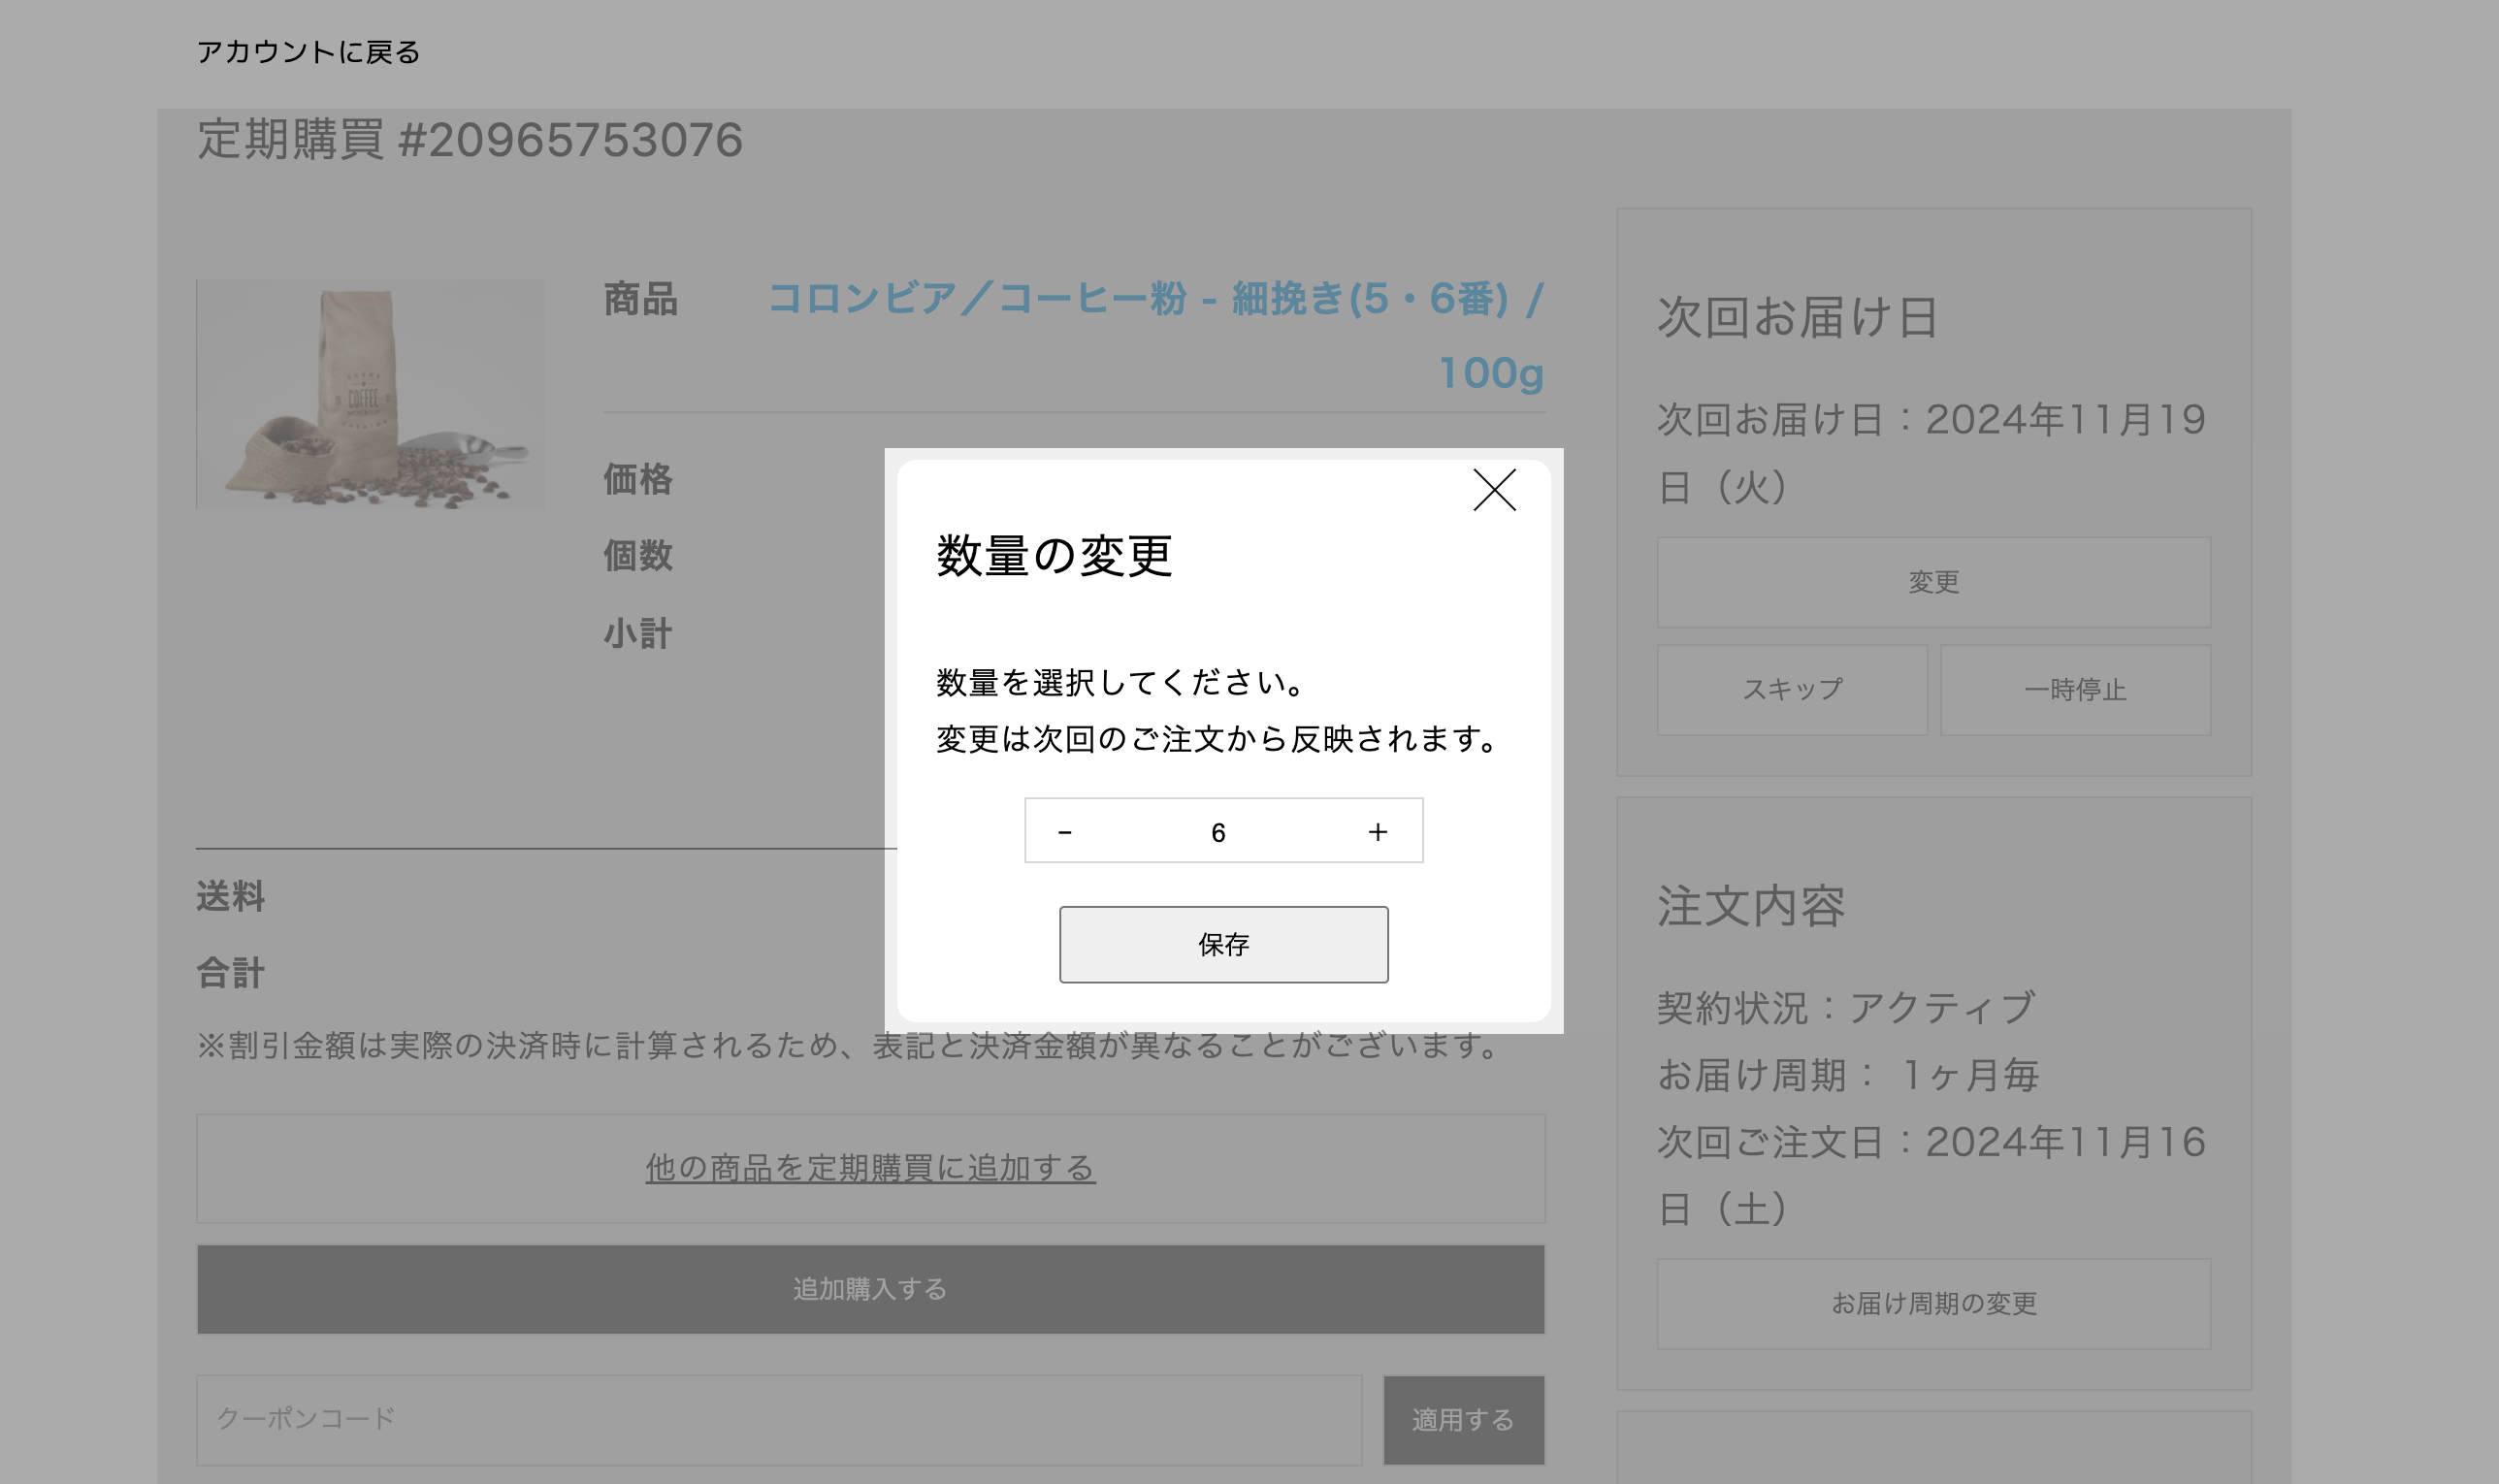Viewport: 2499px width, 1484px height.
Task: Click the 数量の変更 dialog heading
Action: [x=1054, y=556]
